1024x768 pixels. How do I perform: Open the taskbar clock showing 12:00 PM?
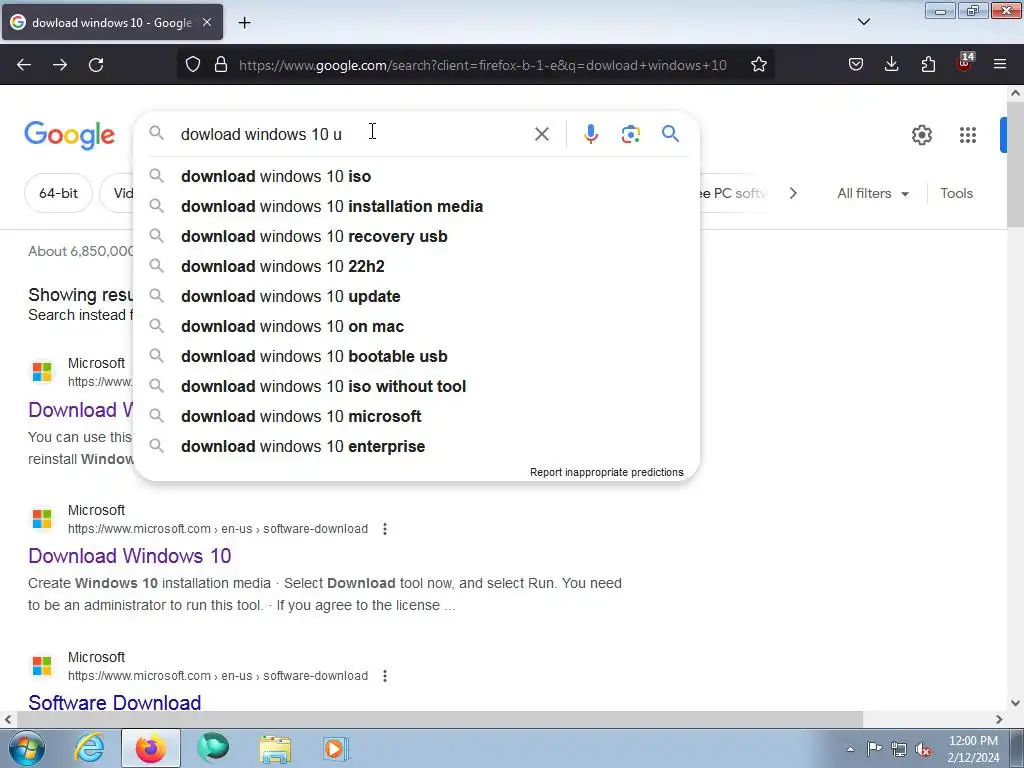(x=973, y=749)
